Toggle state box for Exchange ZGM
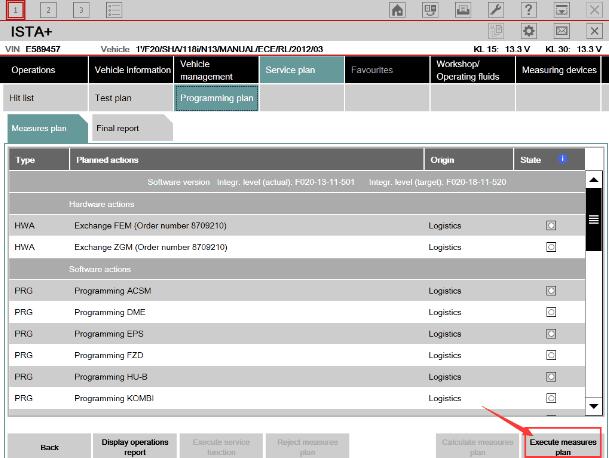 click(551, 247)
